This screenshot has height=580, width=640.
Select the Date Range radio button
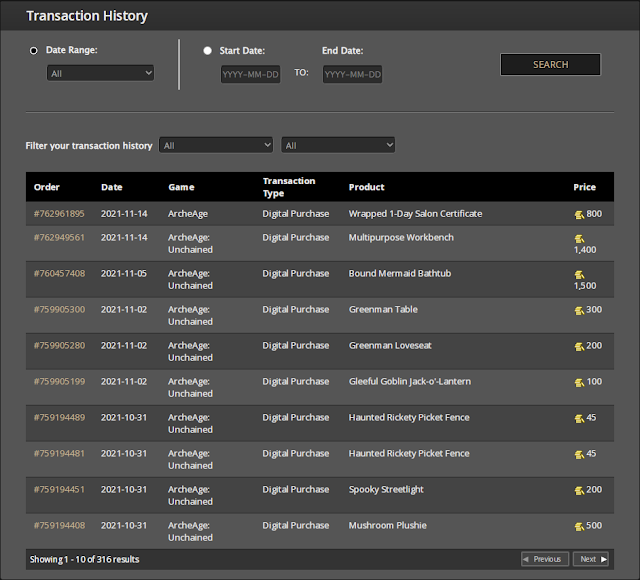[x=34, y=50]
